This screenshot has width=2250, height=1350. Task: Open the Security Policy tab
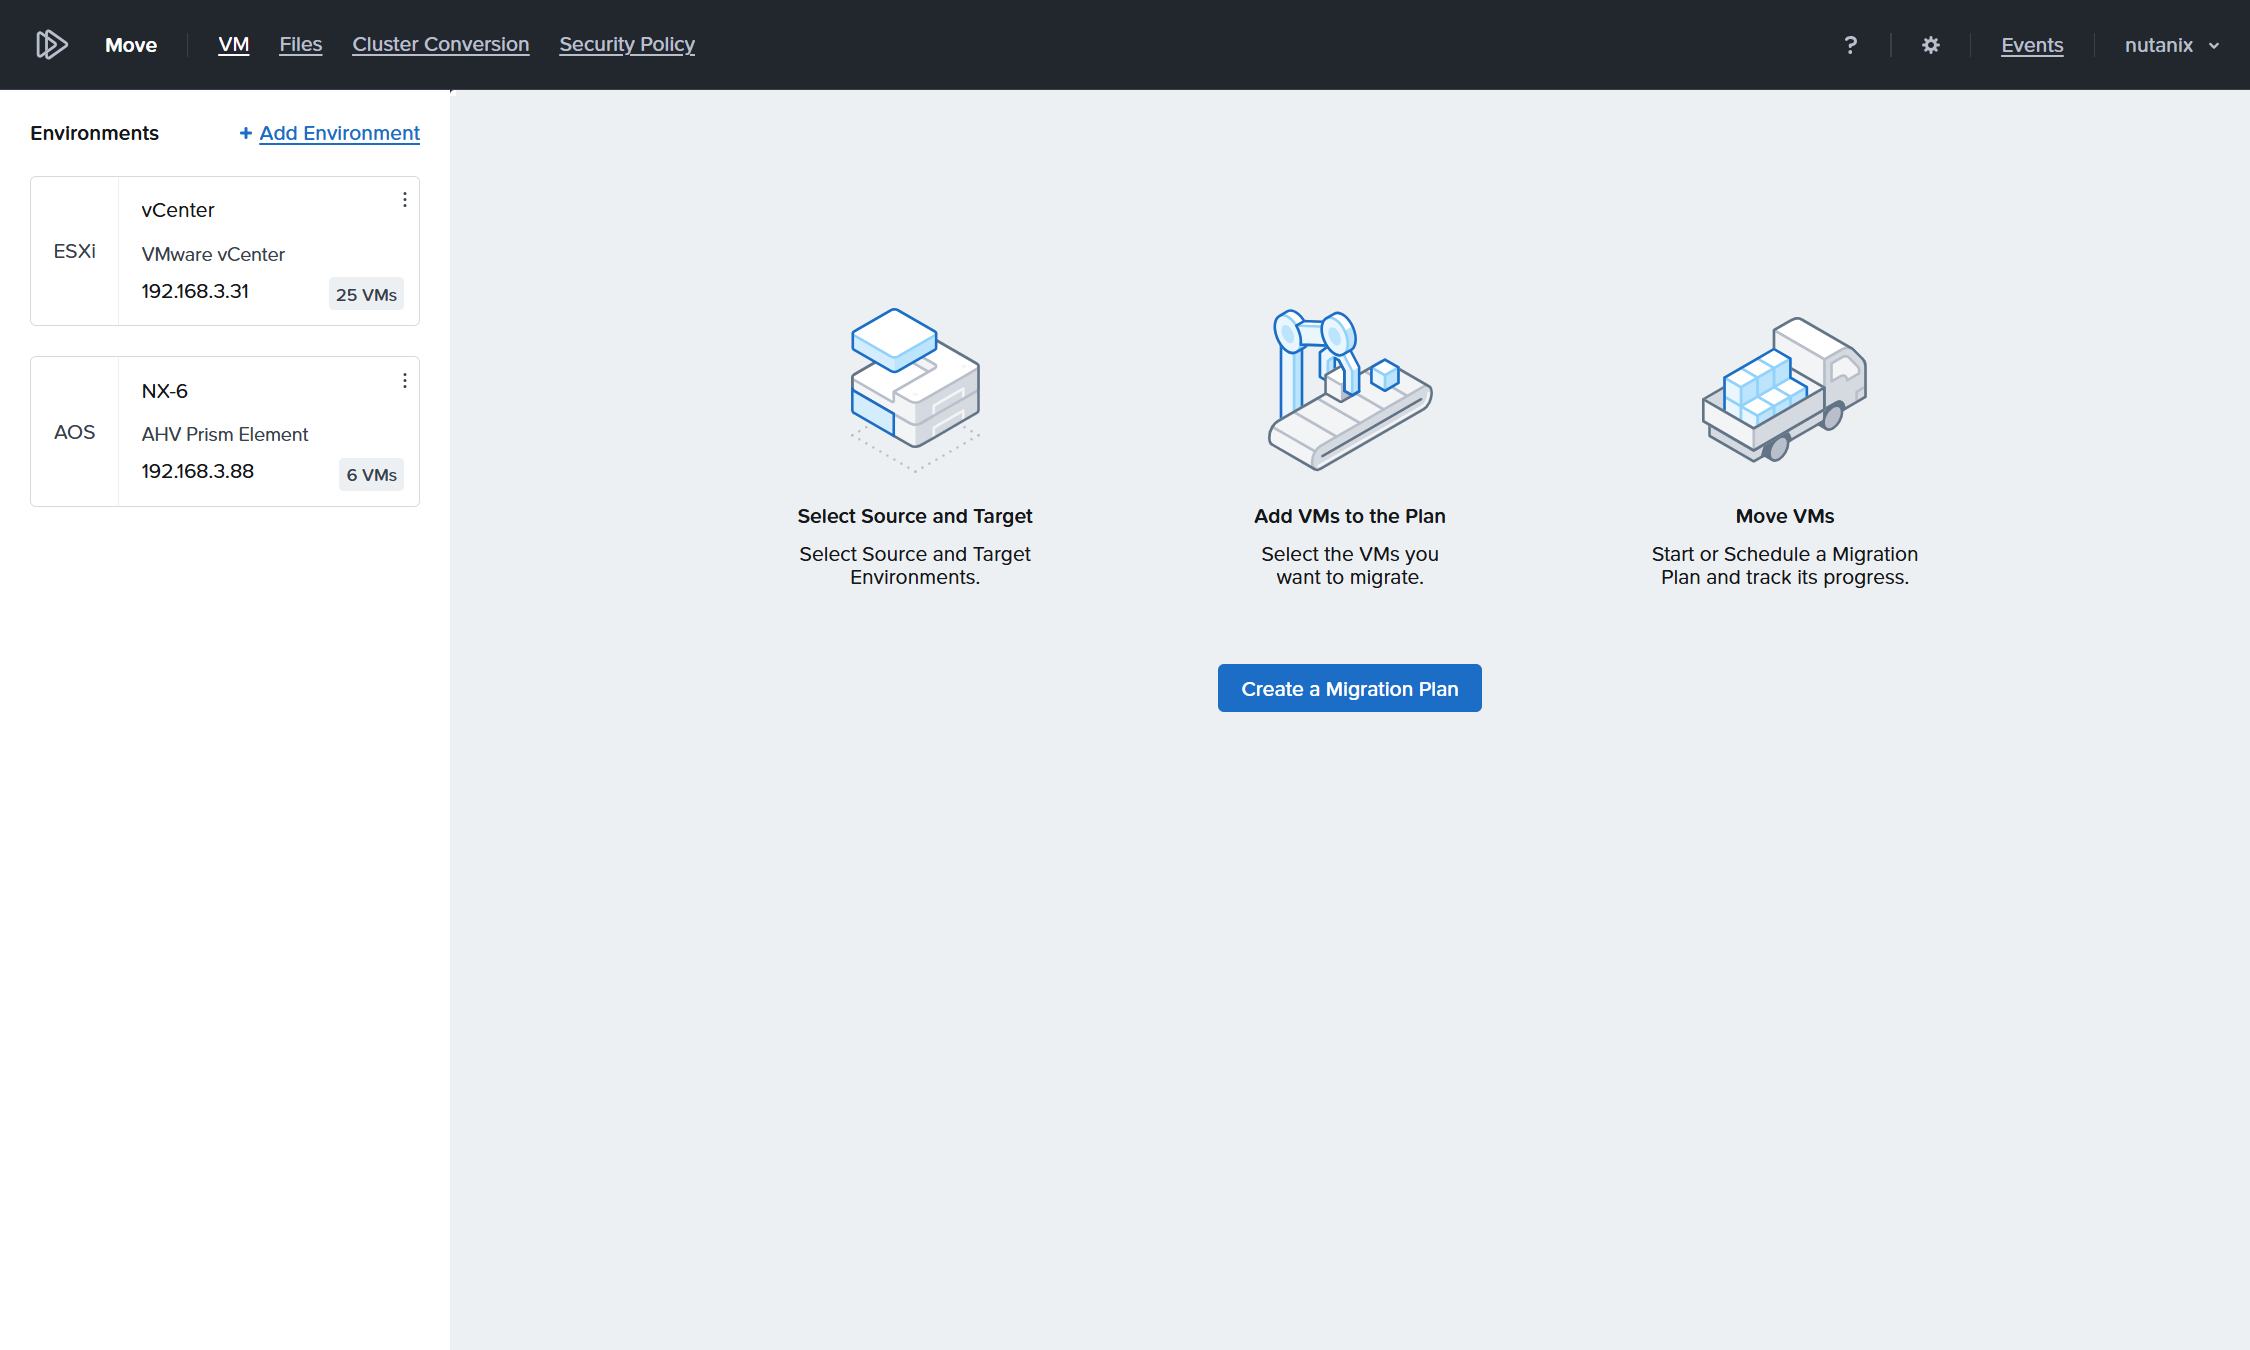627,45
